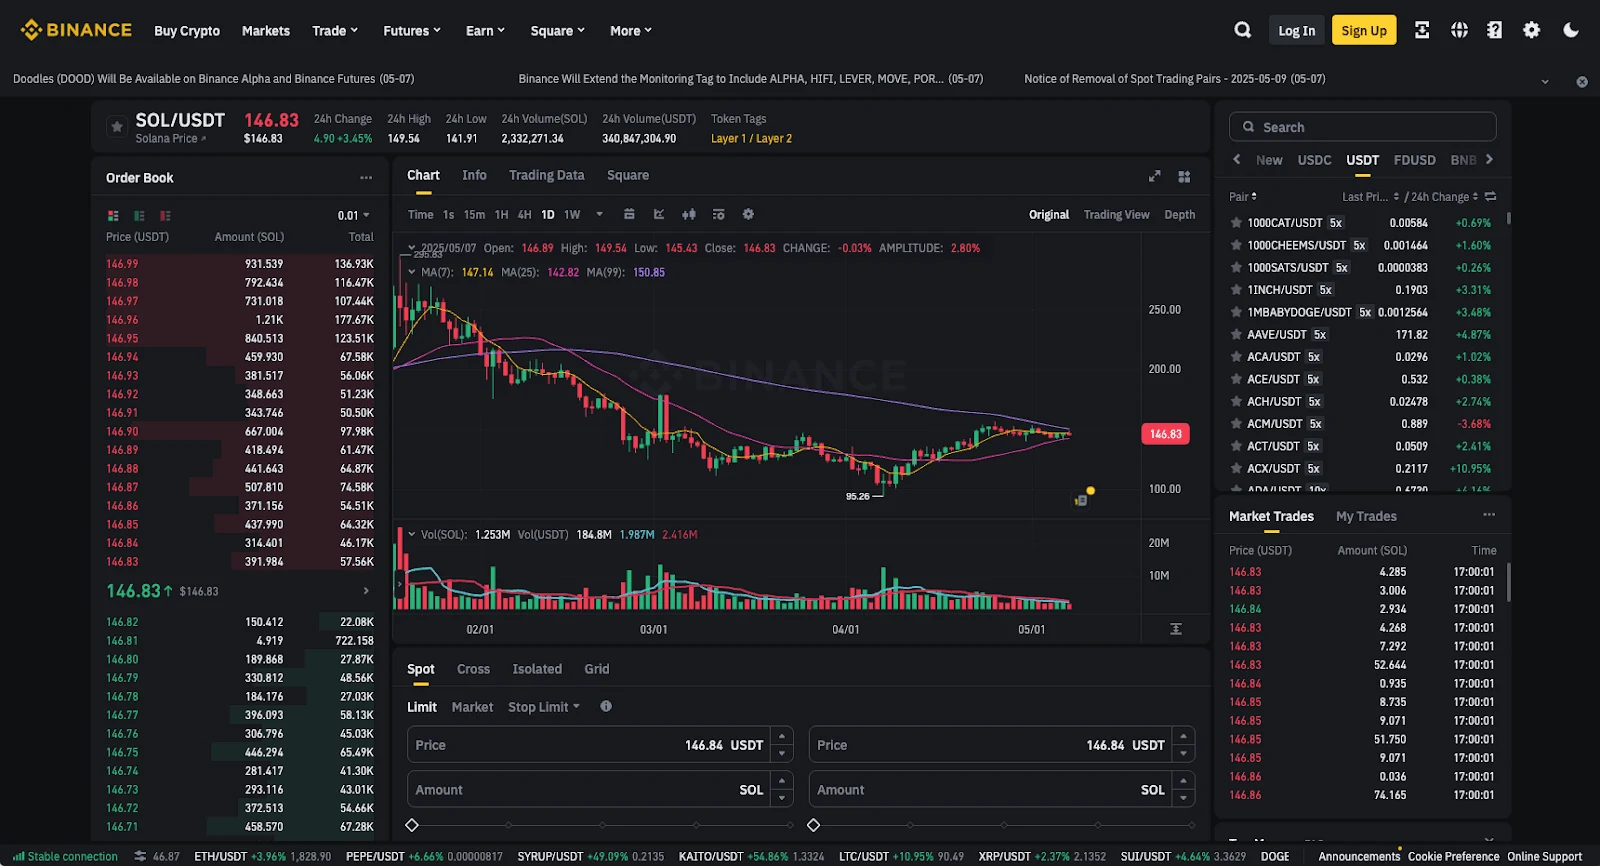Click the Sign Up button

(1364, 30)
